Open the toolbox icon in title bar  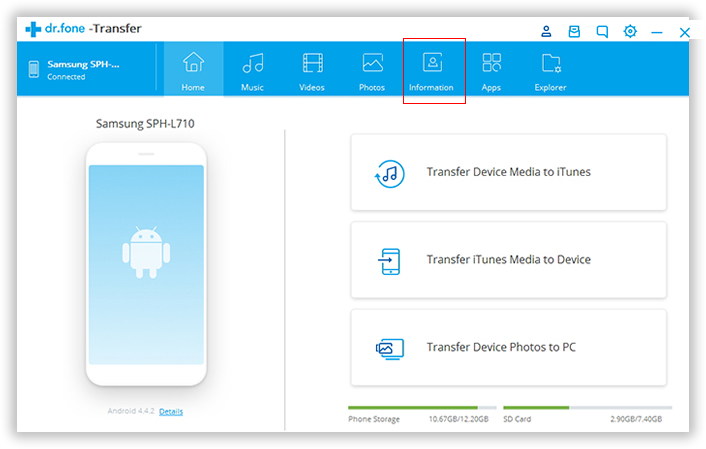(574, 31)
